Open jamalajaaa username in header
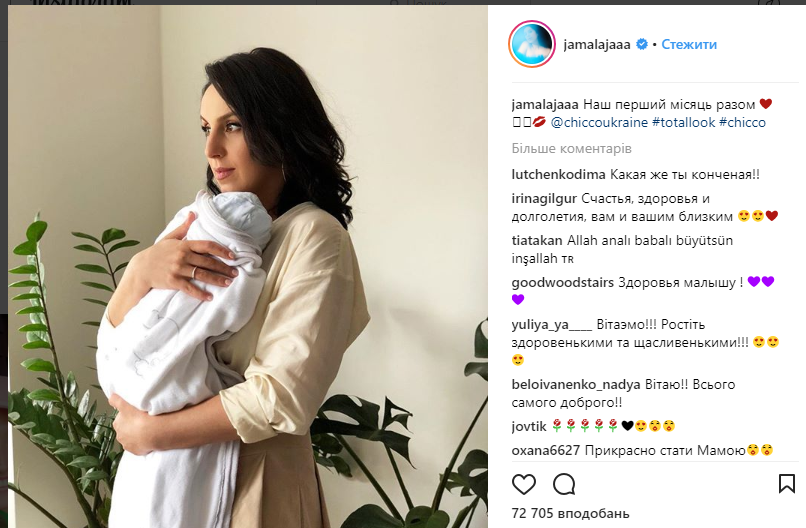Screen dimensions: 806x528 point(597,45)
